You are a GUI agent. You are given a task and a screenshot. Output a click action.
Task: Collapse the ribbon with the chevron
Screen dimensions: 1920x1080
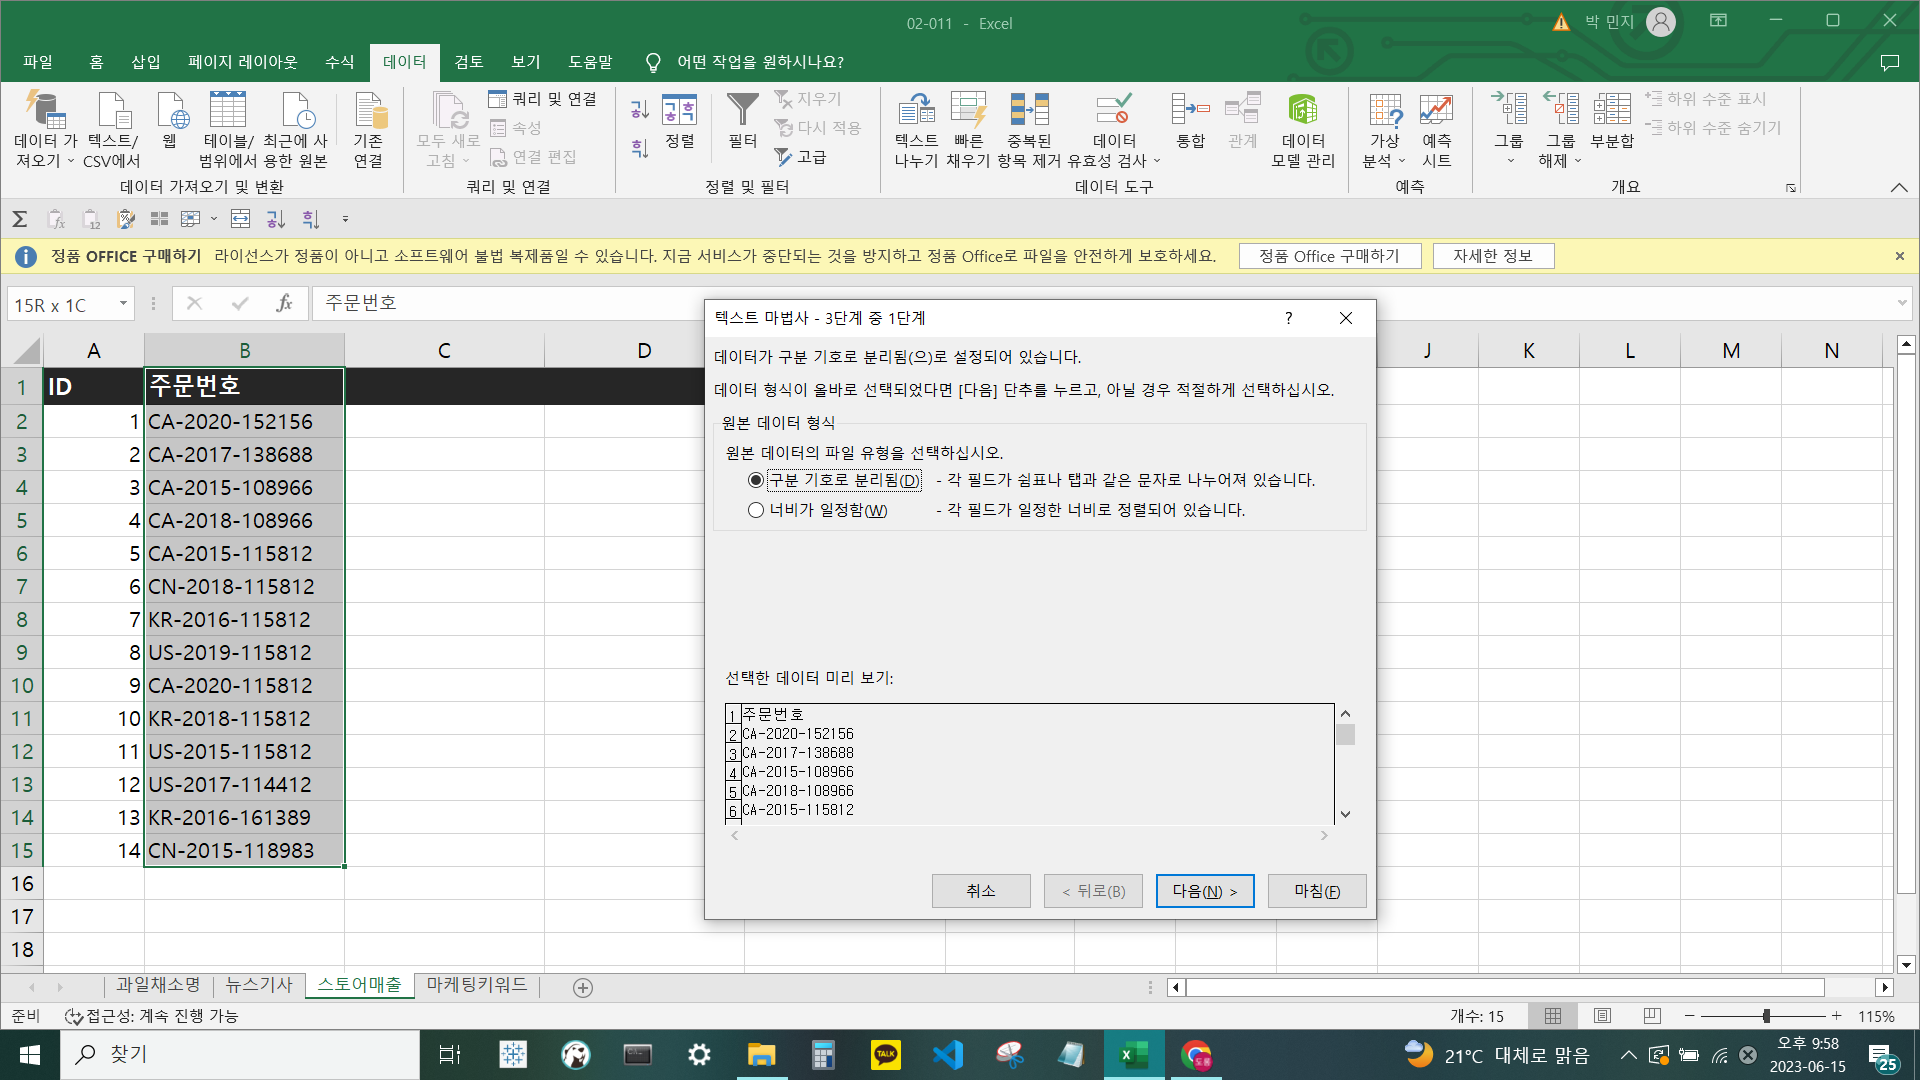[1899, 187]
